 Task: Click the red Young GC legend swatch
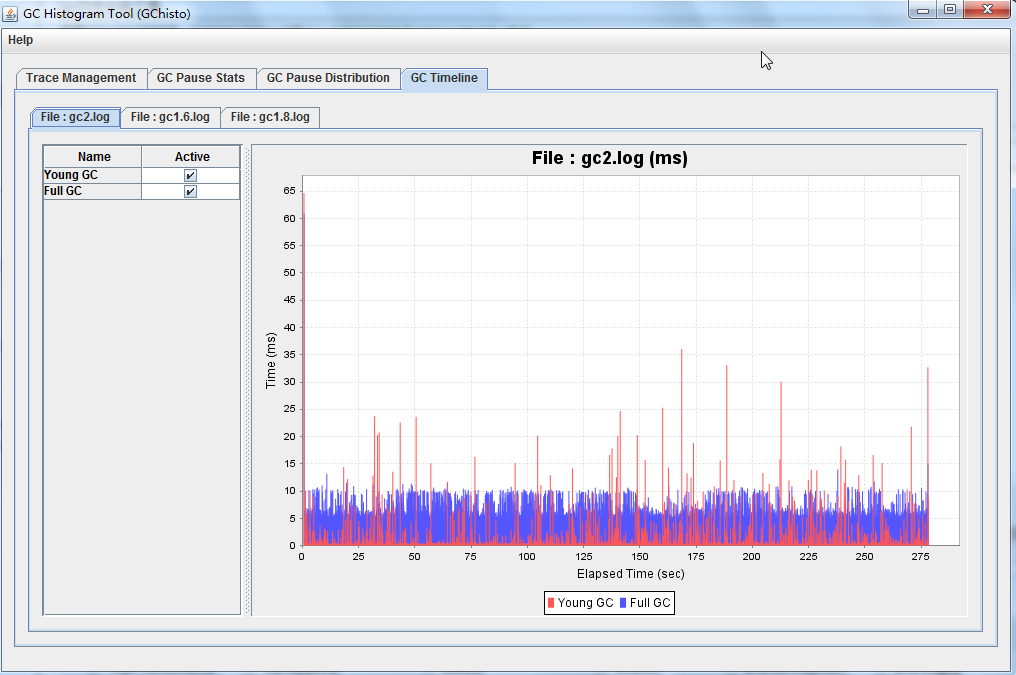tap(551, 603)
